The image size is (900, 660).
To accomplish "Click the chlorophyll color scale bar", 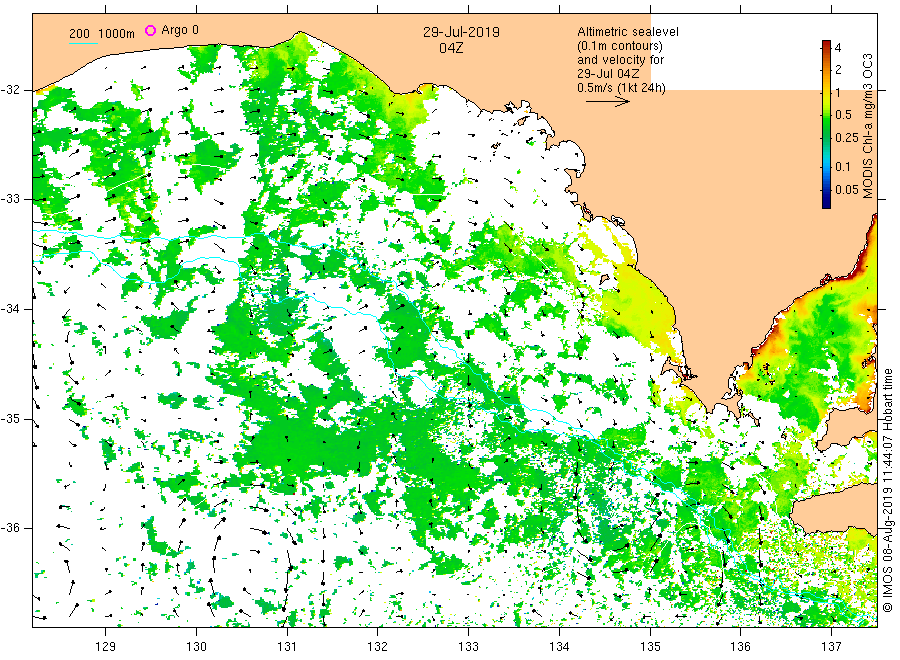I will 826,124.
